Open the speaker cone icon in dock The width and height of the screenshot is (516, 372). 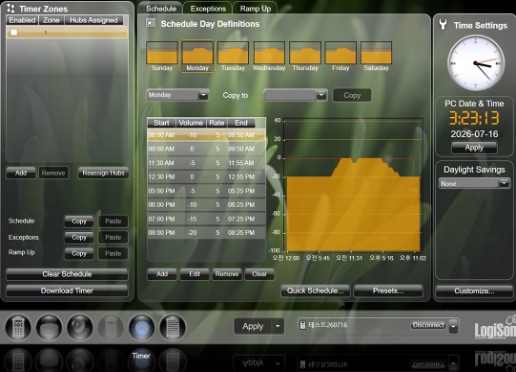(x=80, y=327)
